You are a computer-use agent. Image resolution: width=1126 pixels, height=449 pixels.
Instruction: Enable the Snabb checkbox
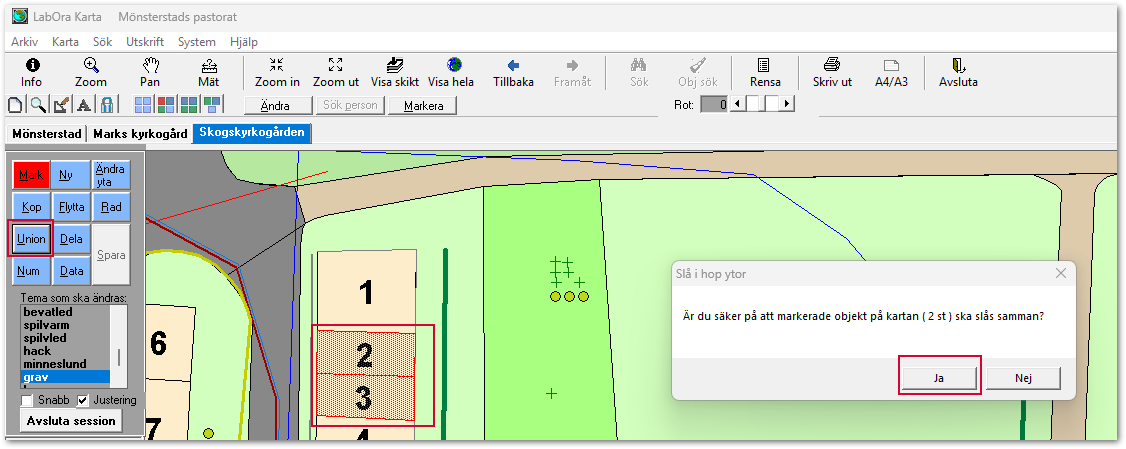click(27, 400)
